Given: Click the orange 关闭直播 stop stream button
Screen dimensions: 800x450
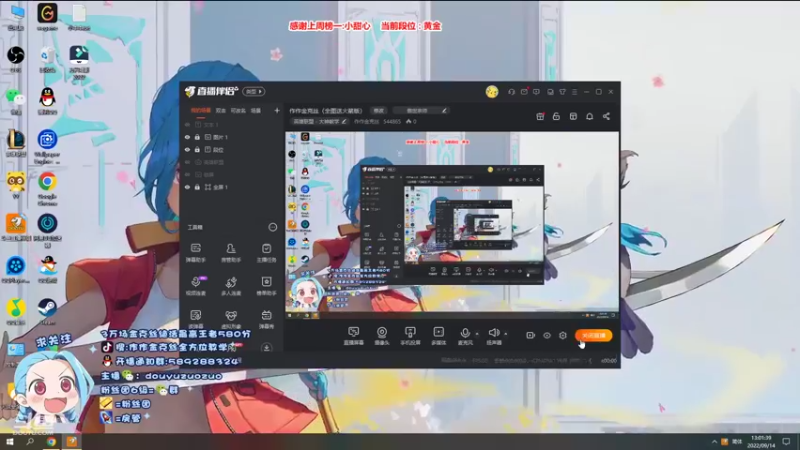Looking at the screenshot, I should (x=594, y=335).
